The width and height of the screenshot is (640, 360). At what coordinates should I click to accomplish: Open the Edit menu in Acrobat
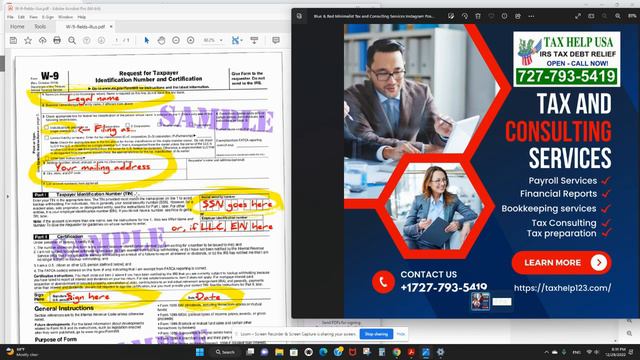21,17
